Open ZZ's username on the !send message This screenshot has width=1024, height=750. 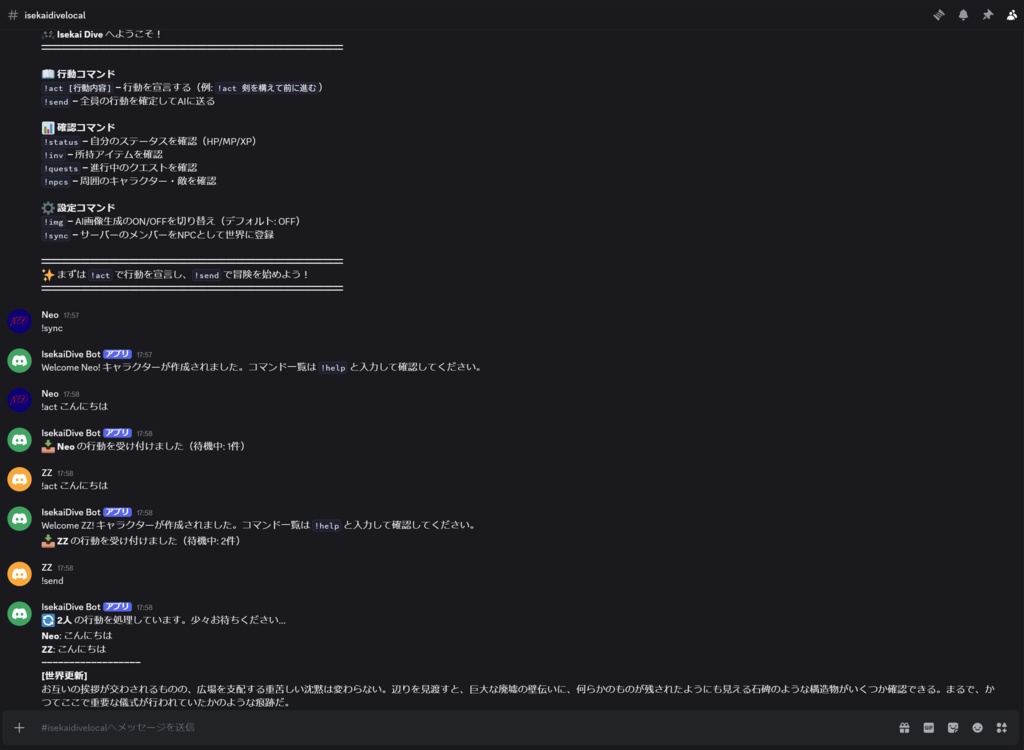click(46, 568)
